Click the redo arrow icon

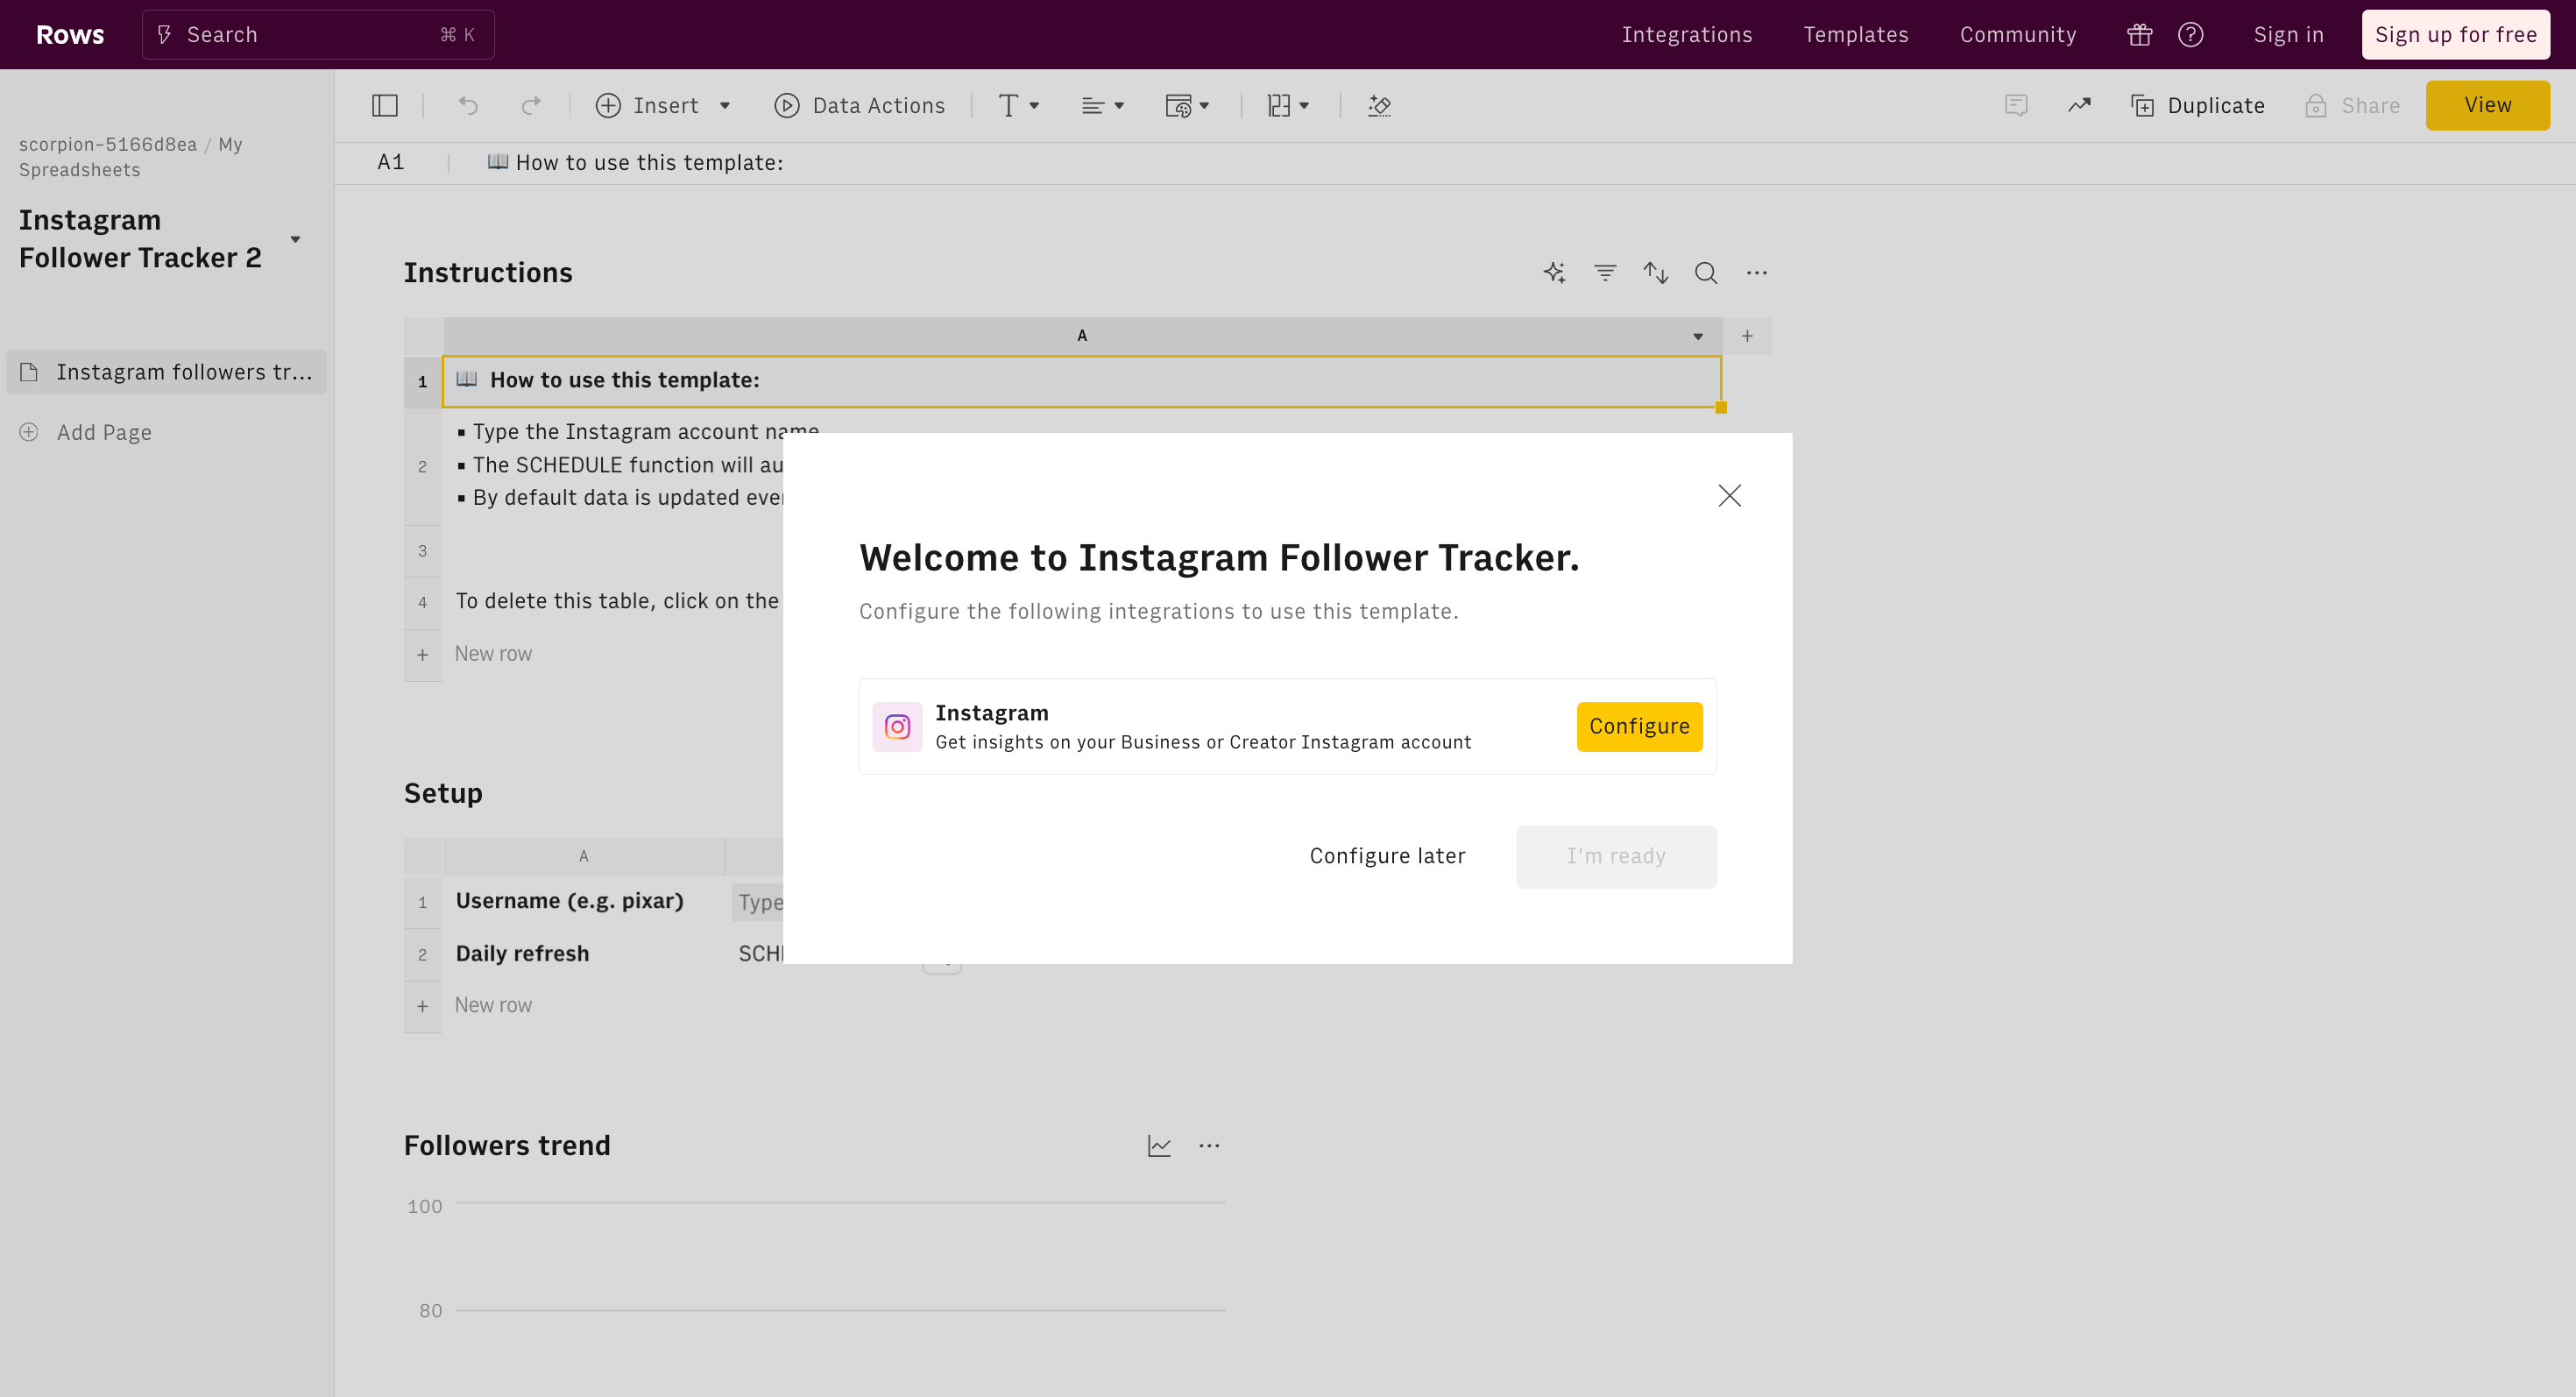coord(531,106)
